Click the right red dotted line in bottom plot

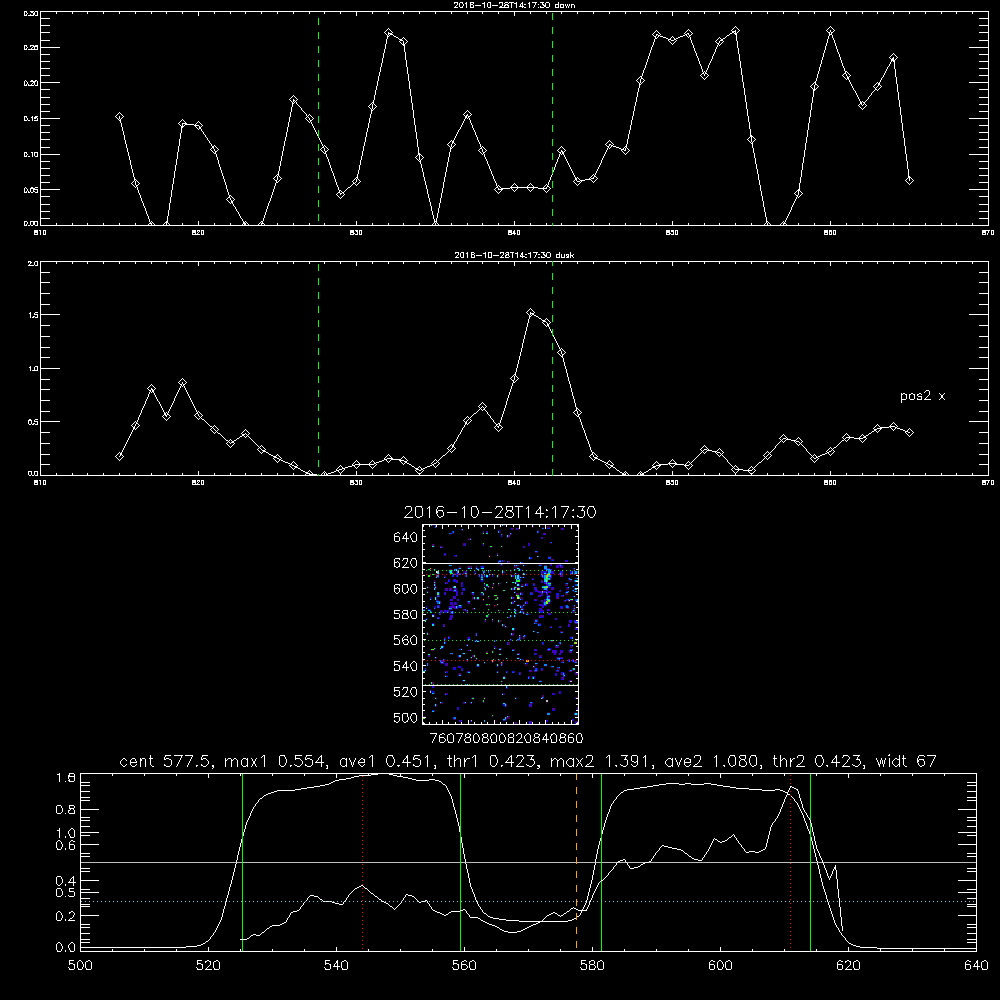pyautogui.click(x=790, y=861)
